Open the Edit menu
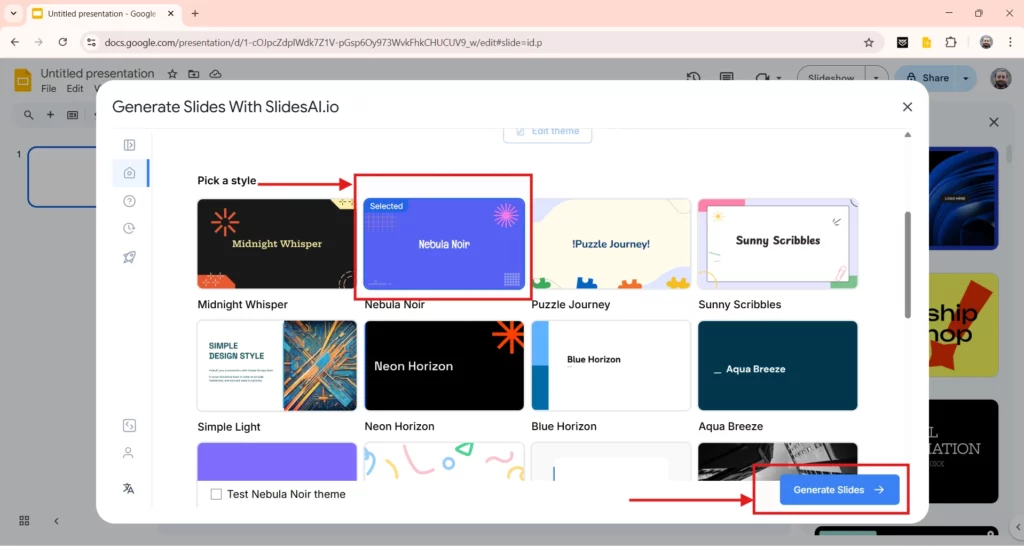 pos(75,89)
